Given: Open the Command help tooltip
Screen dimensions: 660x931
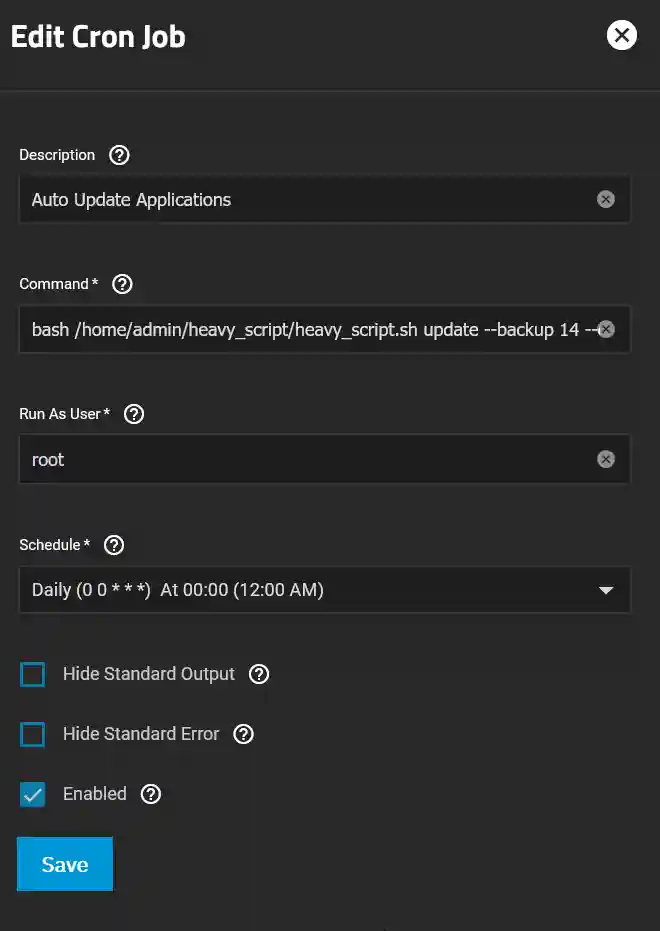Looking at the screenshot, I should pyautogui.click(x=122, y=284).
